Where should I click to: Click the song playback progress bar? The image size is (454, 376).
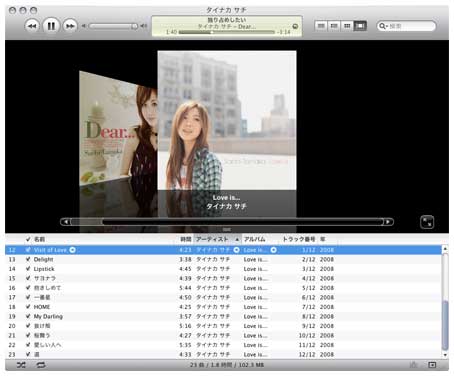point(227,32)
